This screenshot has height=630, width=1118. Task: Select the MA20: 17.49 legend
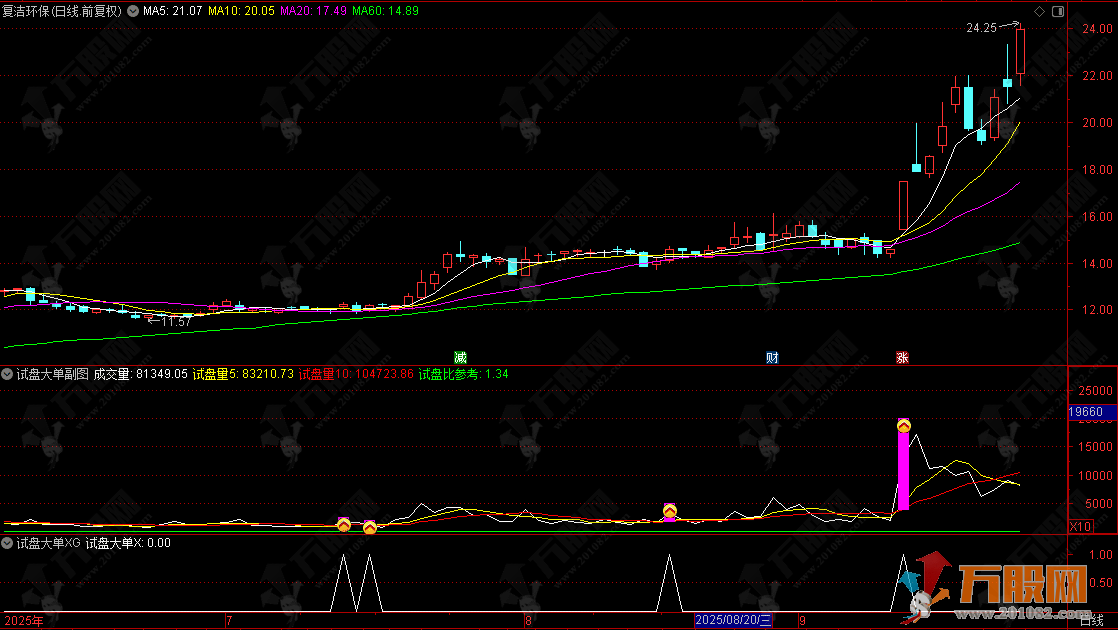314,11
